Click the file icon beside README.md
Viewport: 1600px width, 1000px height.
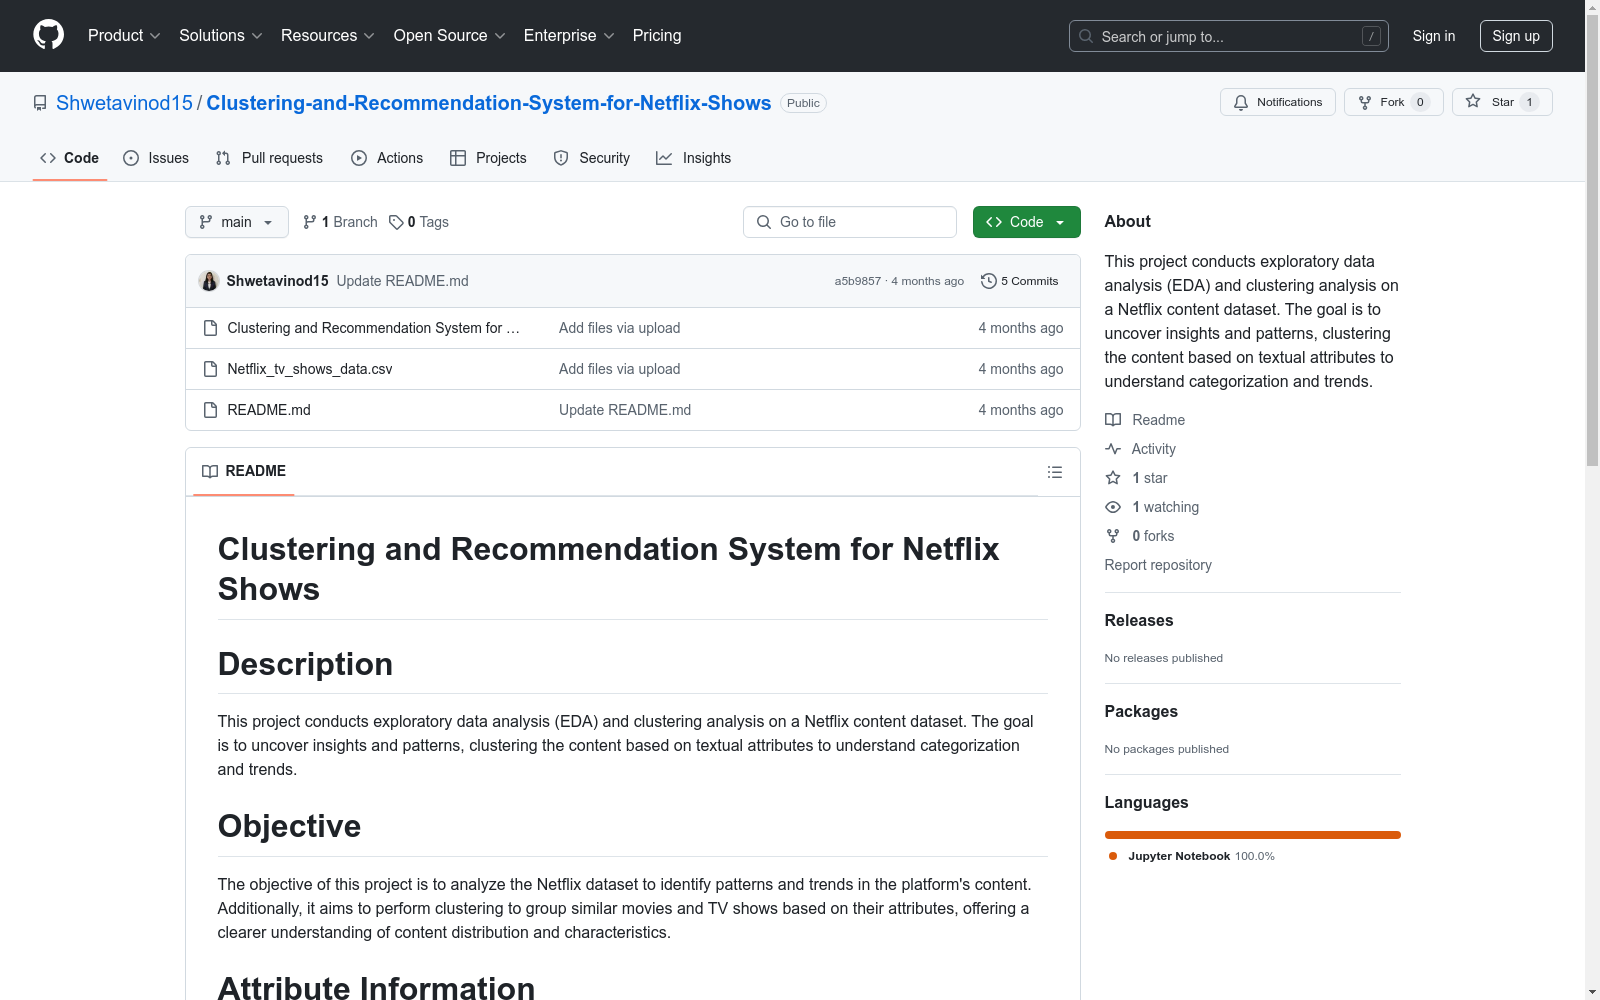pyautogui.click(x=210, y=410)
